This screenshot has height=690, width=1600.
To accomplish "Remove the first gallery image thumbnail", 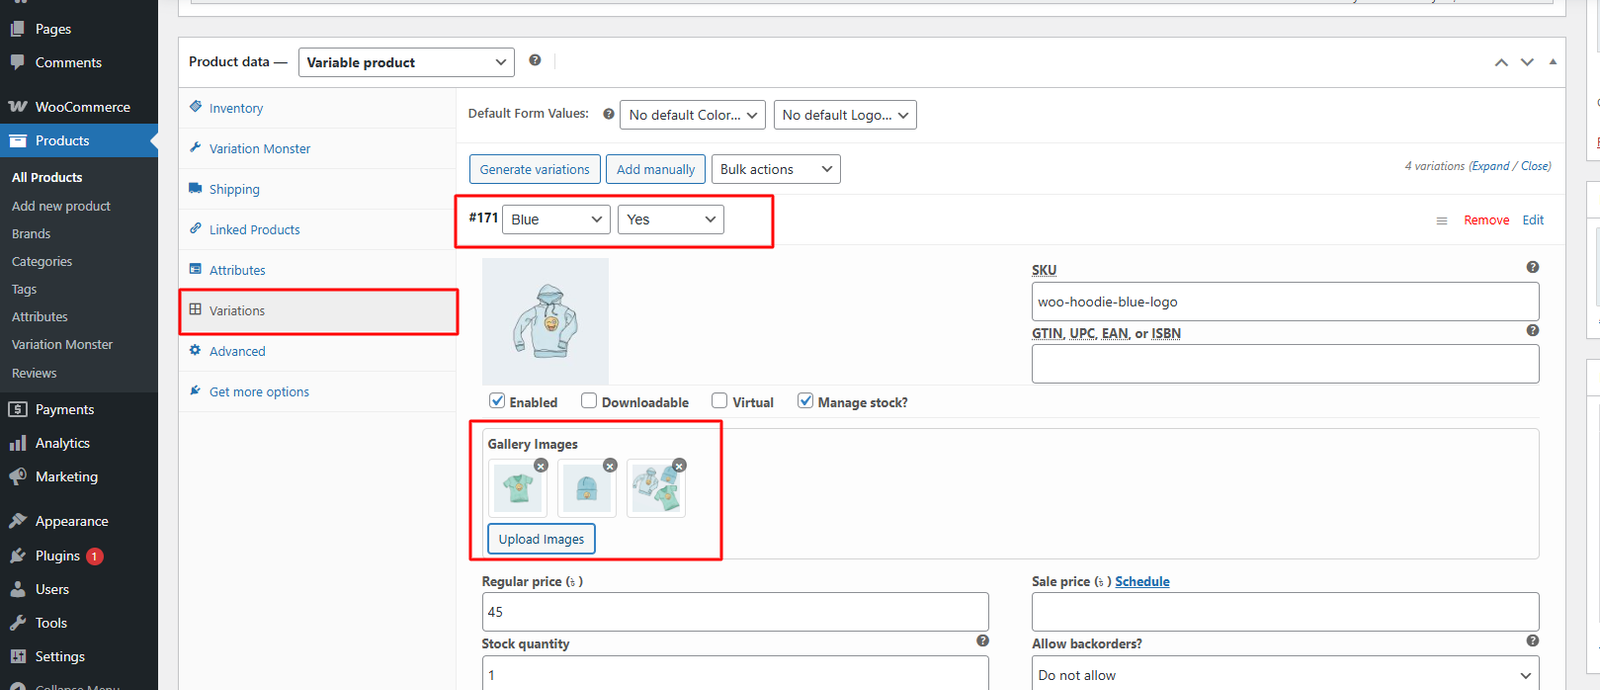I will pyautogui.click(x=541, y=466).
